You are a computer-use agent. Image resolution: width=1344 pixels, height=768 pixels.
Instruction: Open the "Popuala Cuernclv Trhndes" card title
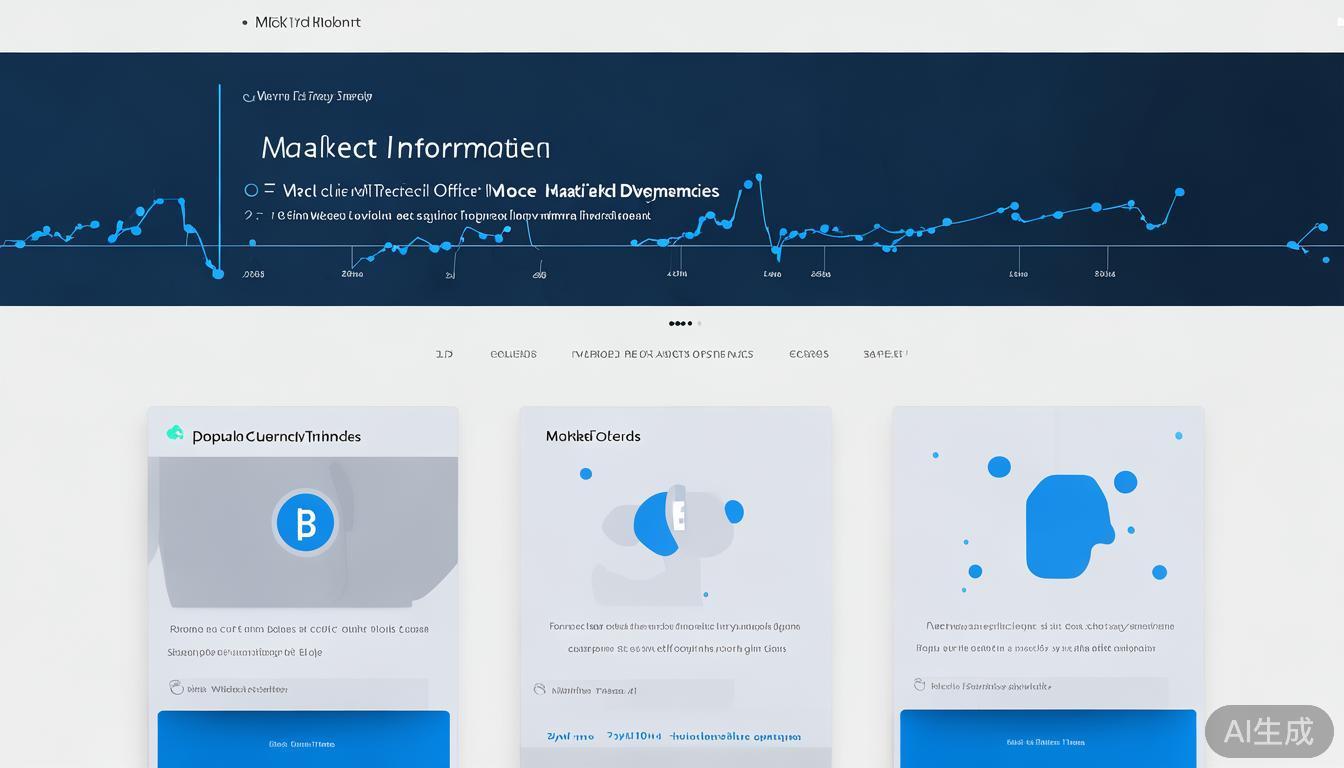276,436
